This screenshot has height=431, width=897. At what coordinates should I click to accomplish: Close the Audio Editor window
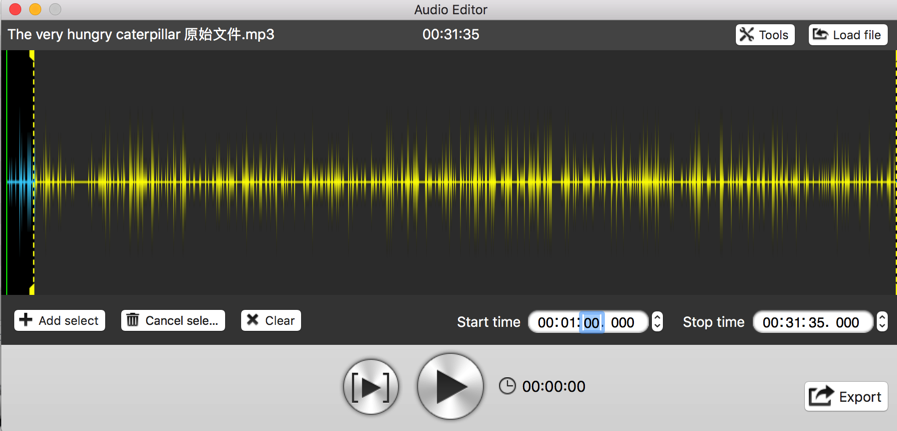(15, 9)
